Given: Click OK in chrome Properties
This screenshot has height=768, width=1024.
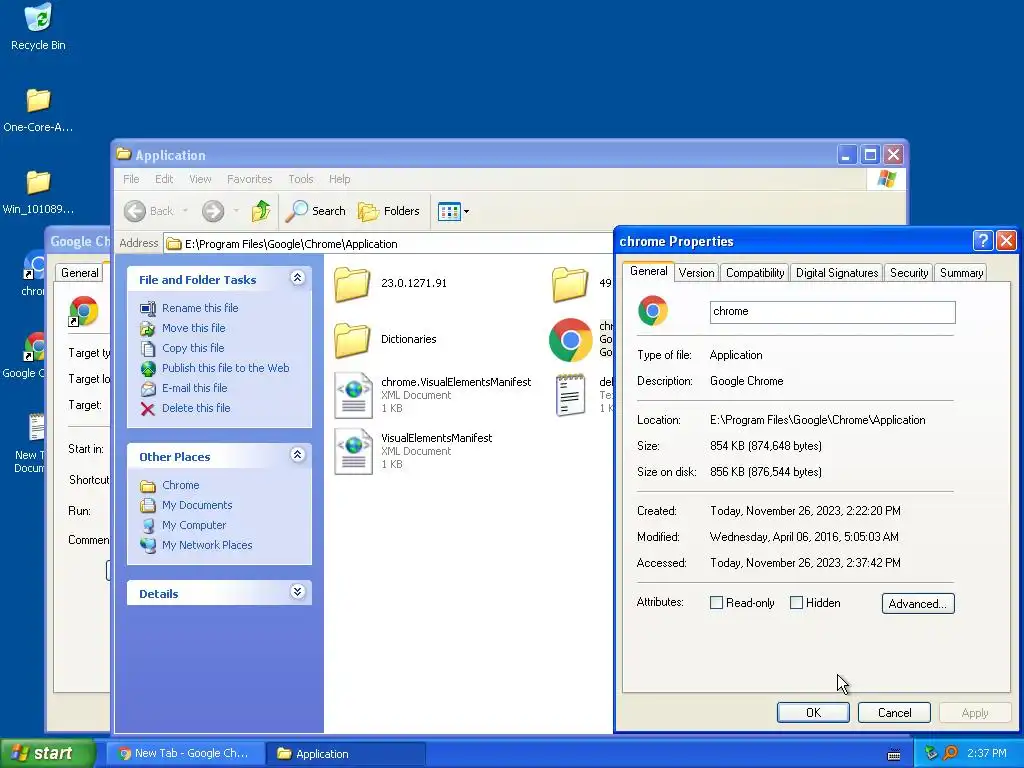Looking at the screenshot, I should 813,712.
